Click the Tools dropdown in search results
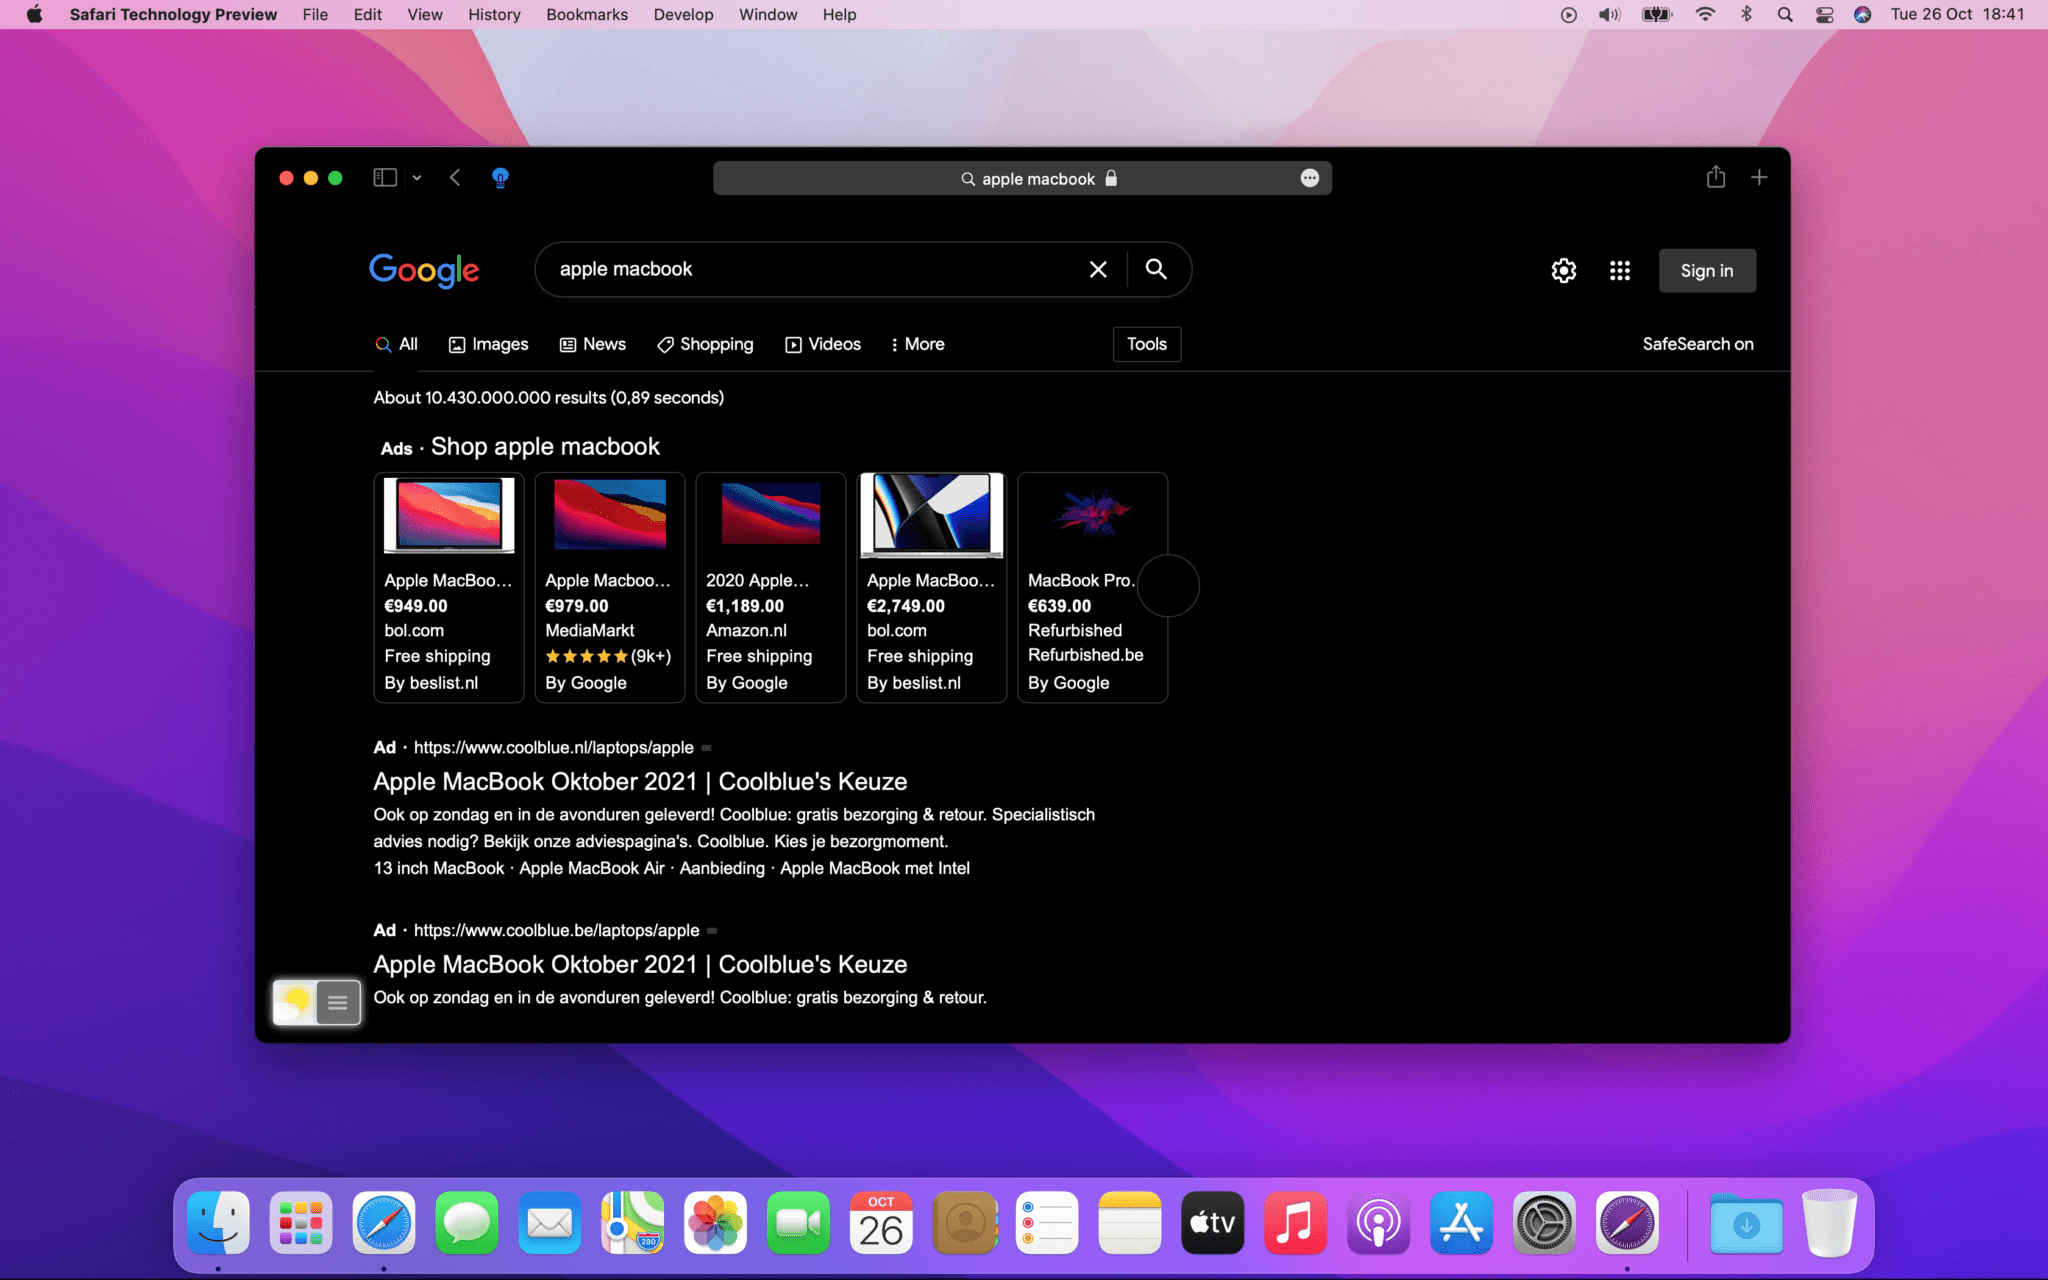The width and height of the screenshot is (2048, 1280). point(1147,344)
